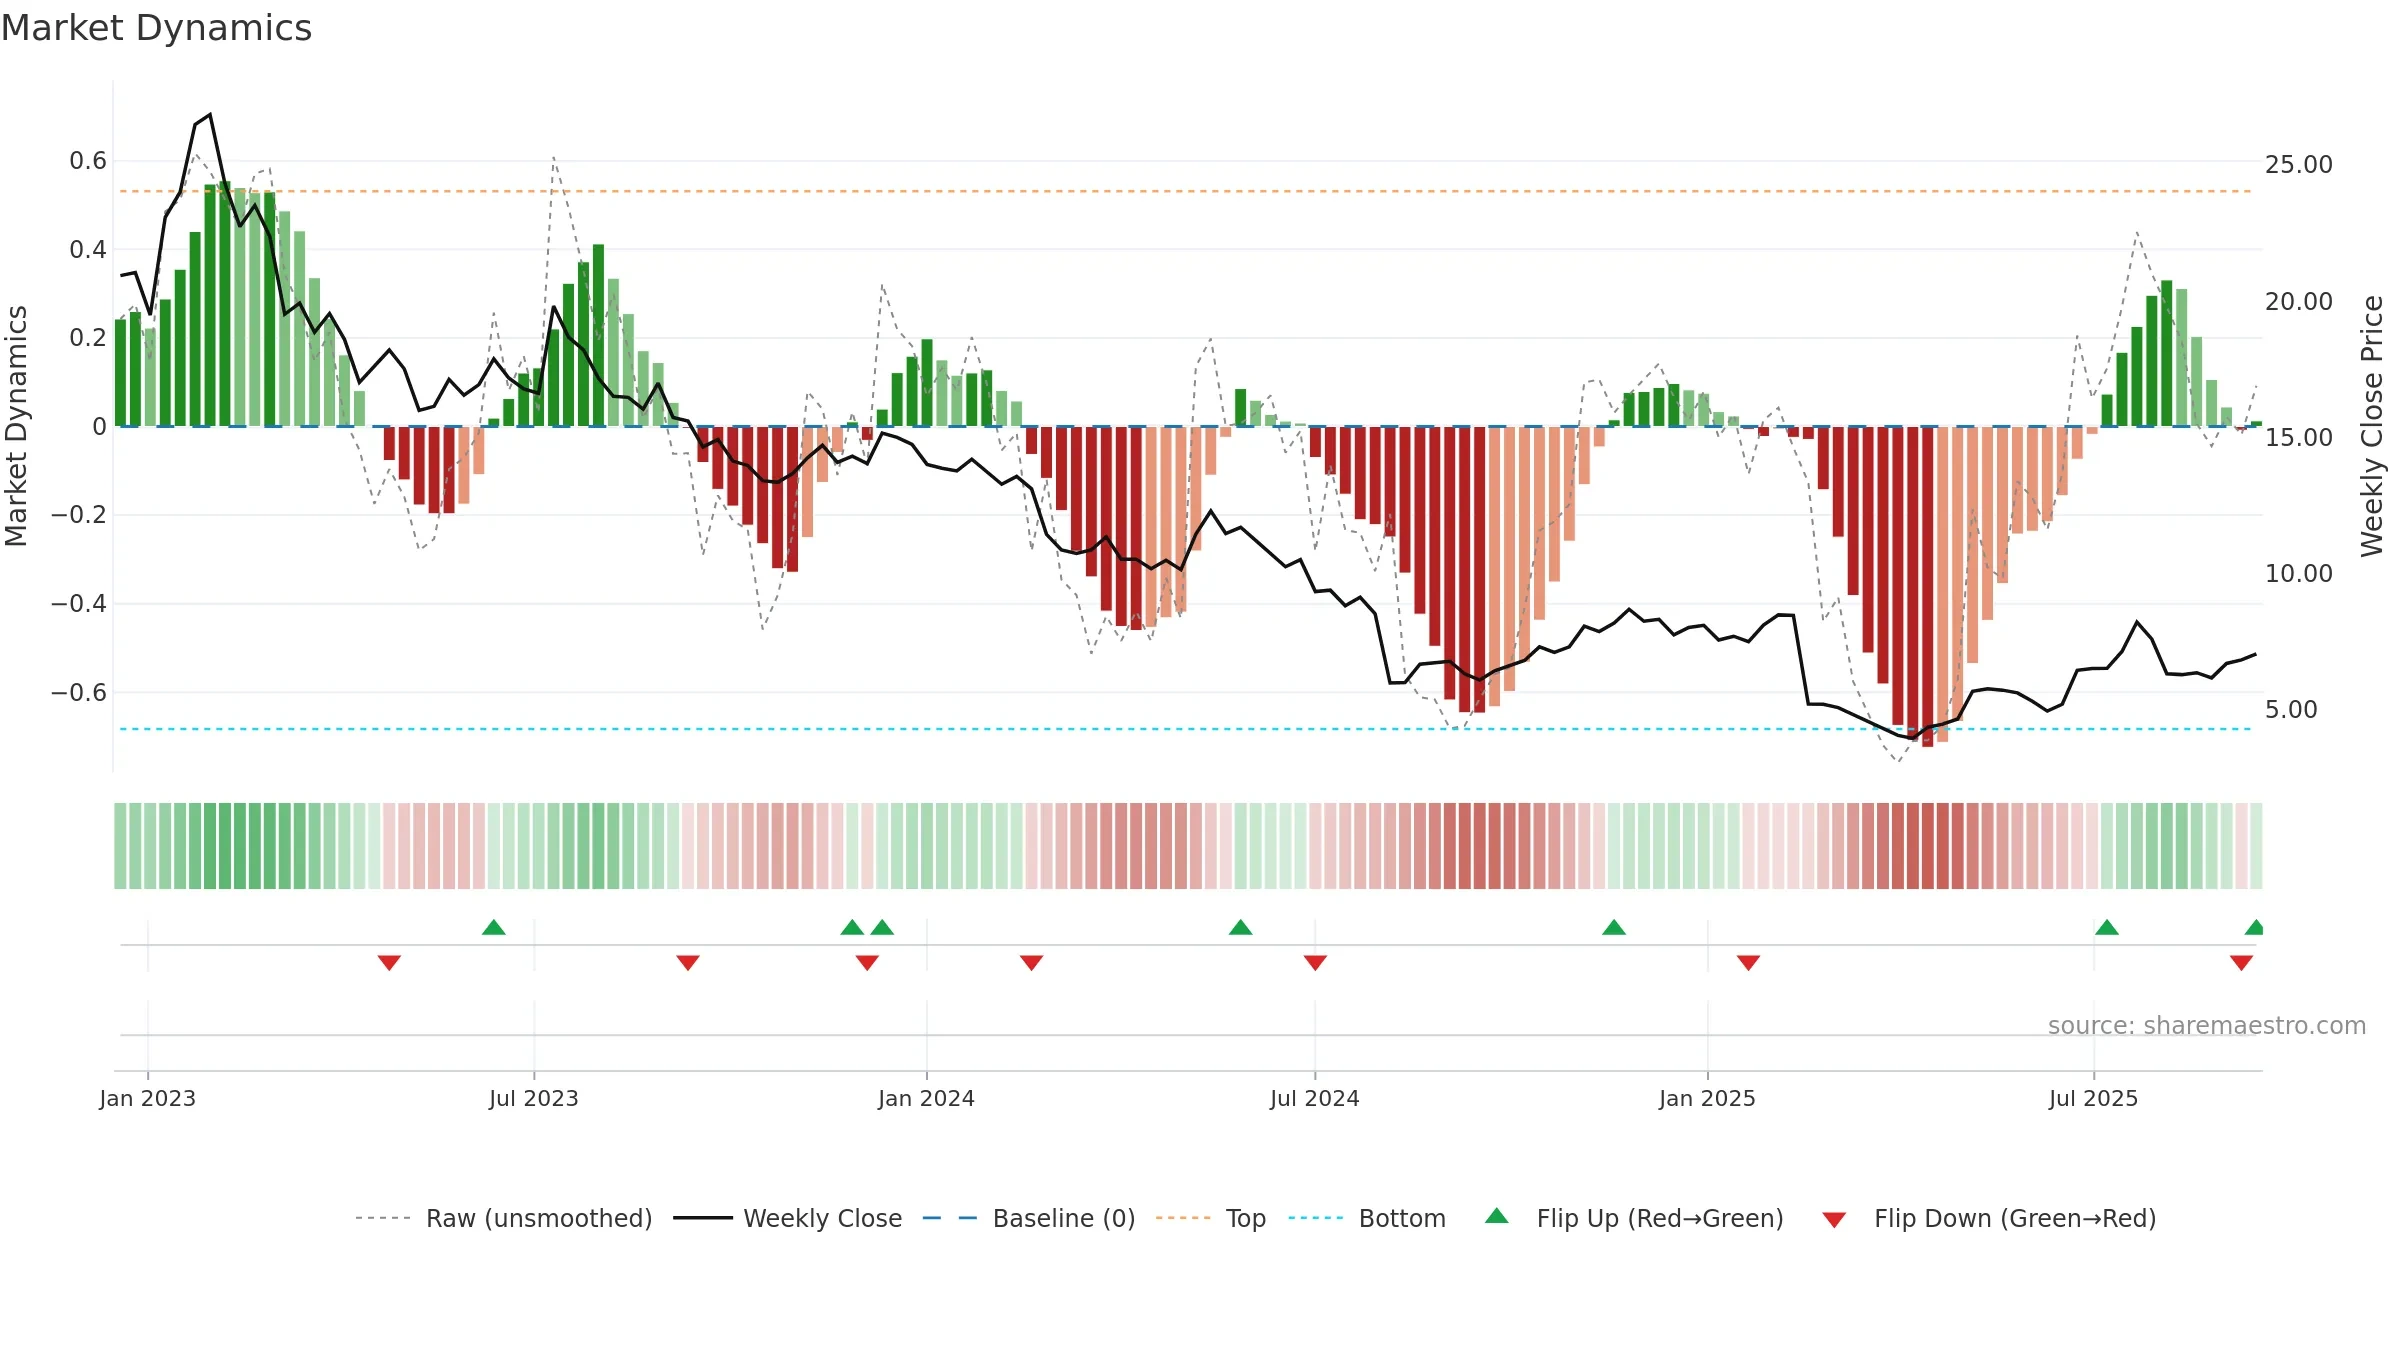Click the 10.00 price axis tick label
2400x1350 pixels.
click(x=2299, y=573)
